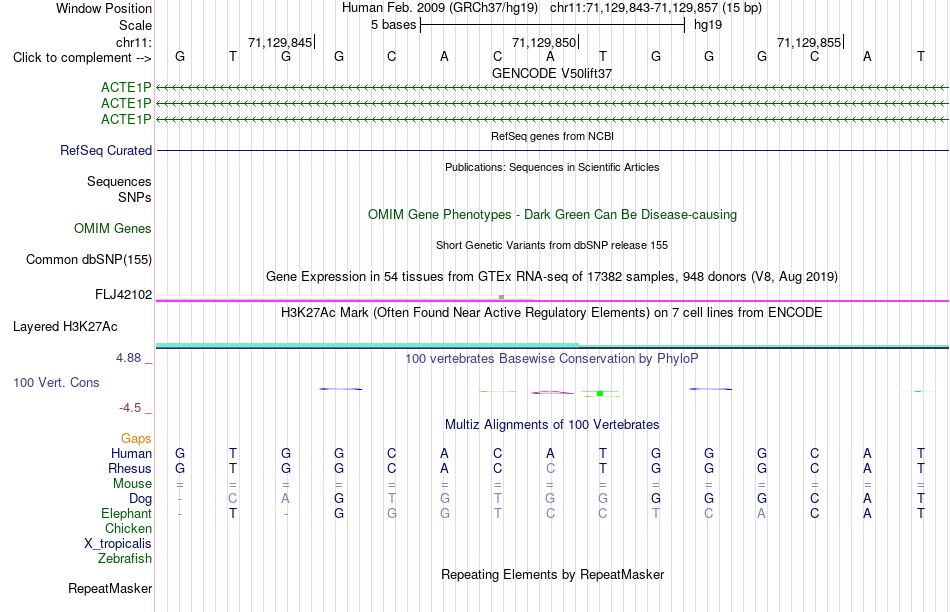Click the H3K27Ac Mark track title
Image resolution: width=950 pixels, height=612 pixels.
tap(552, 313)
